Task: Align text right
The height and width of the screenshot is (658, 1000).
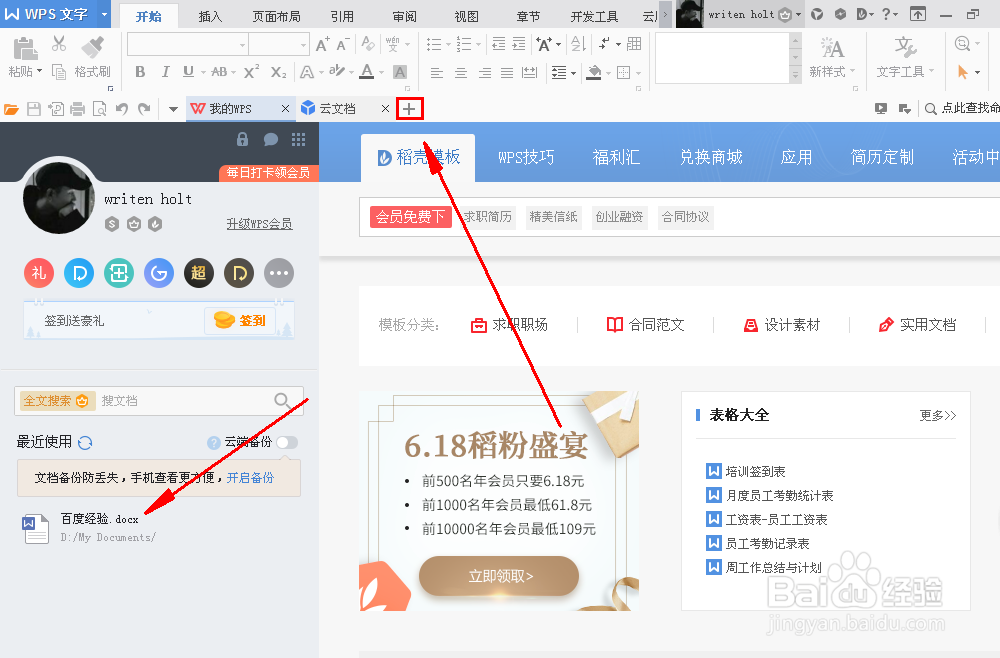Action: coord(485,73)
